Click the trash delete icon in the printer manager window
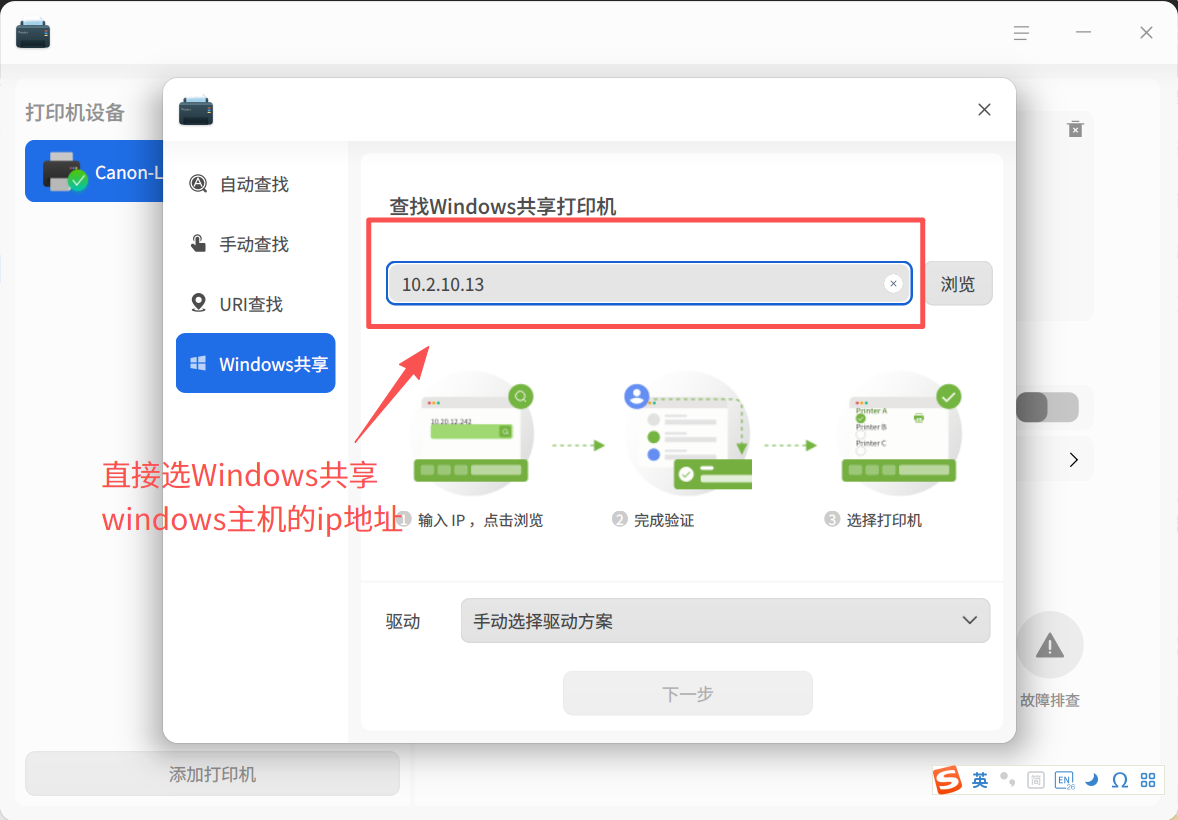This screenshot has height=820, width=1178. 1075,129
